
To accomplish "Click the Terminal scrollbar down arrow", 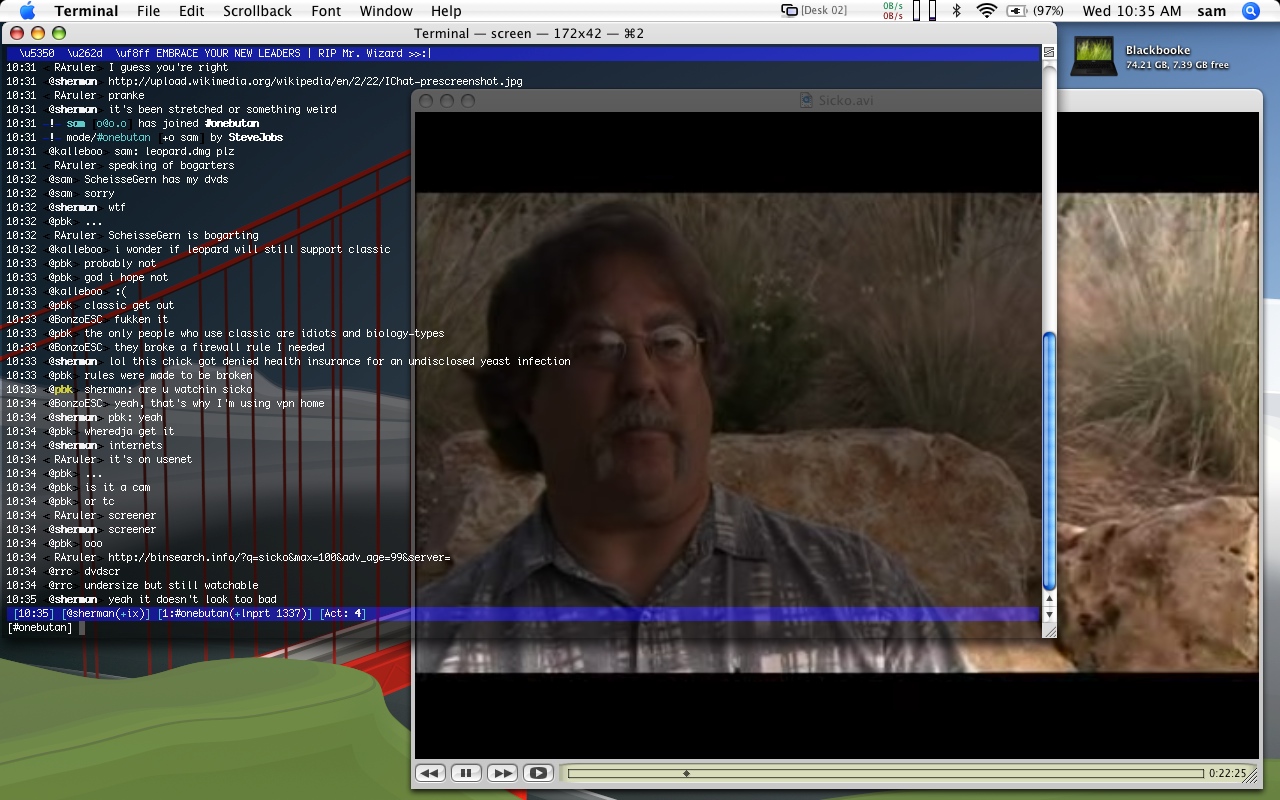I will pos(1049,614).
